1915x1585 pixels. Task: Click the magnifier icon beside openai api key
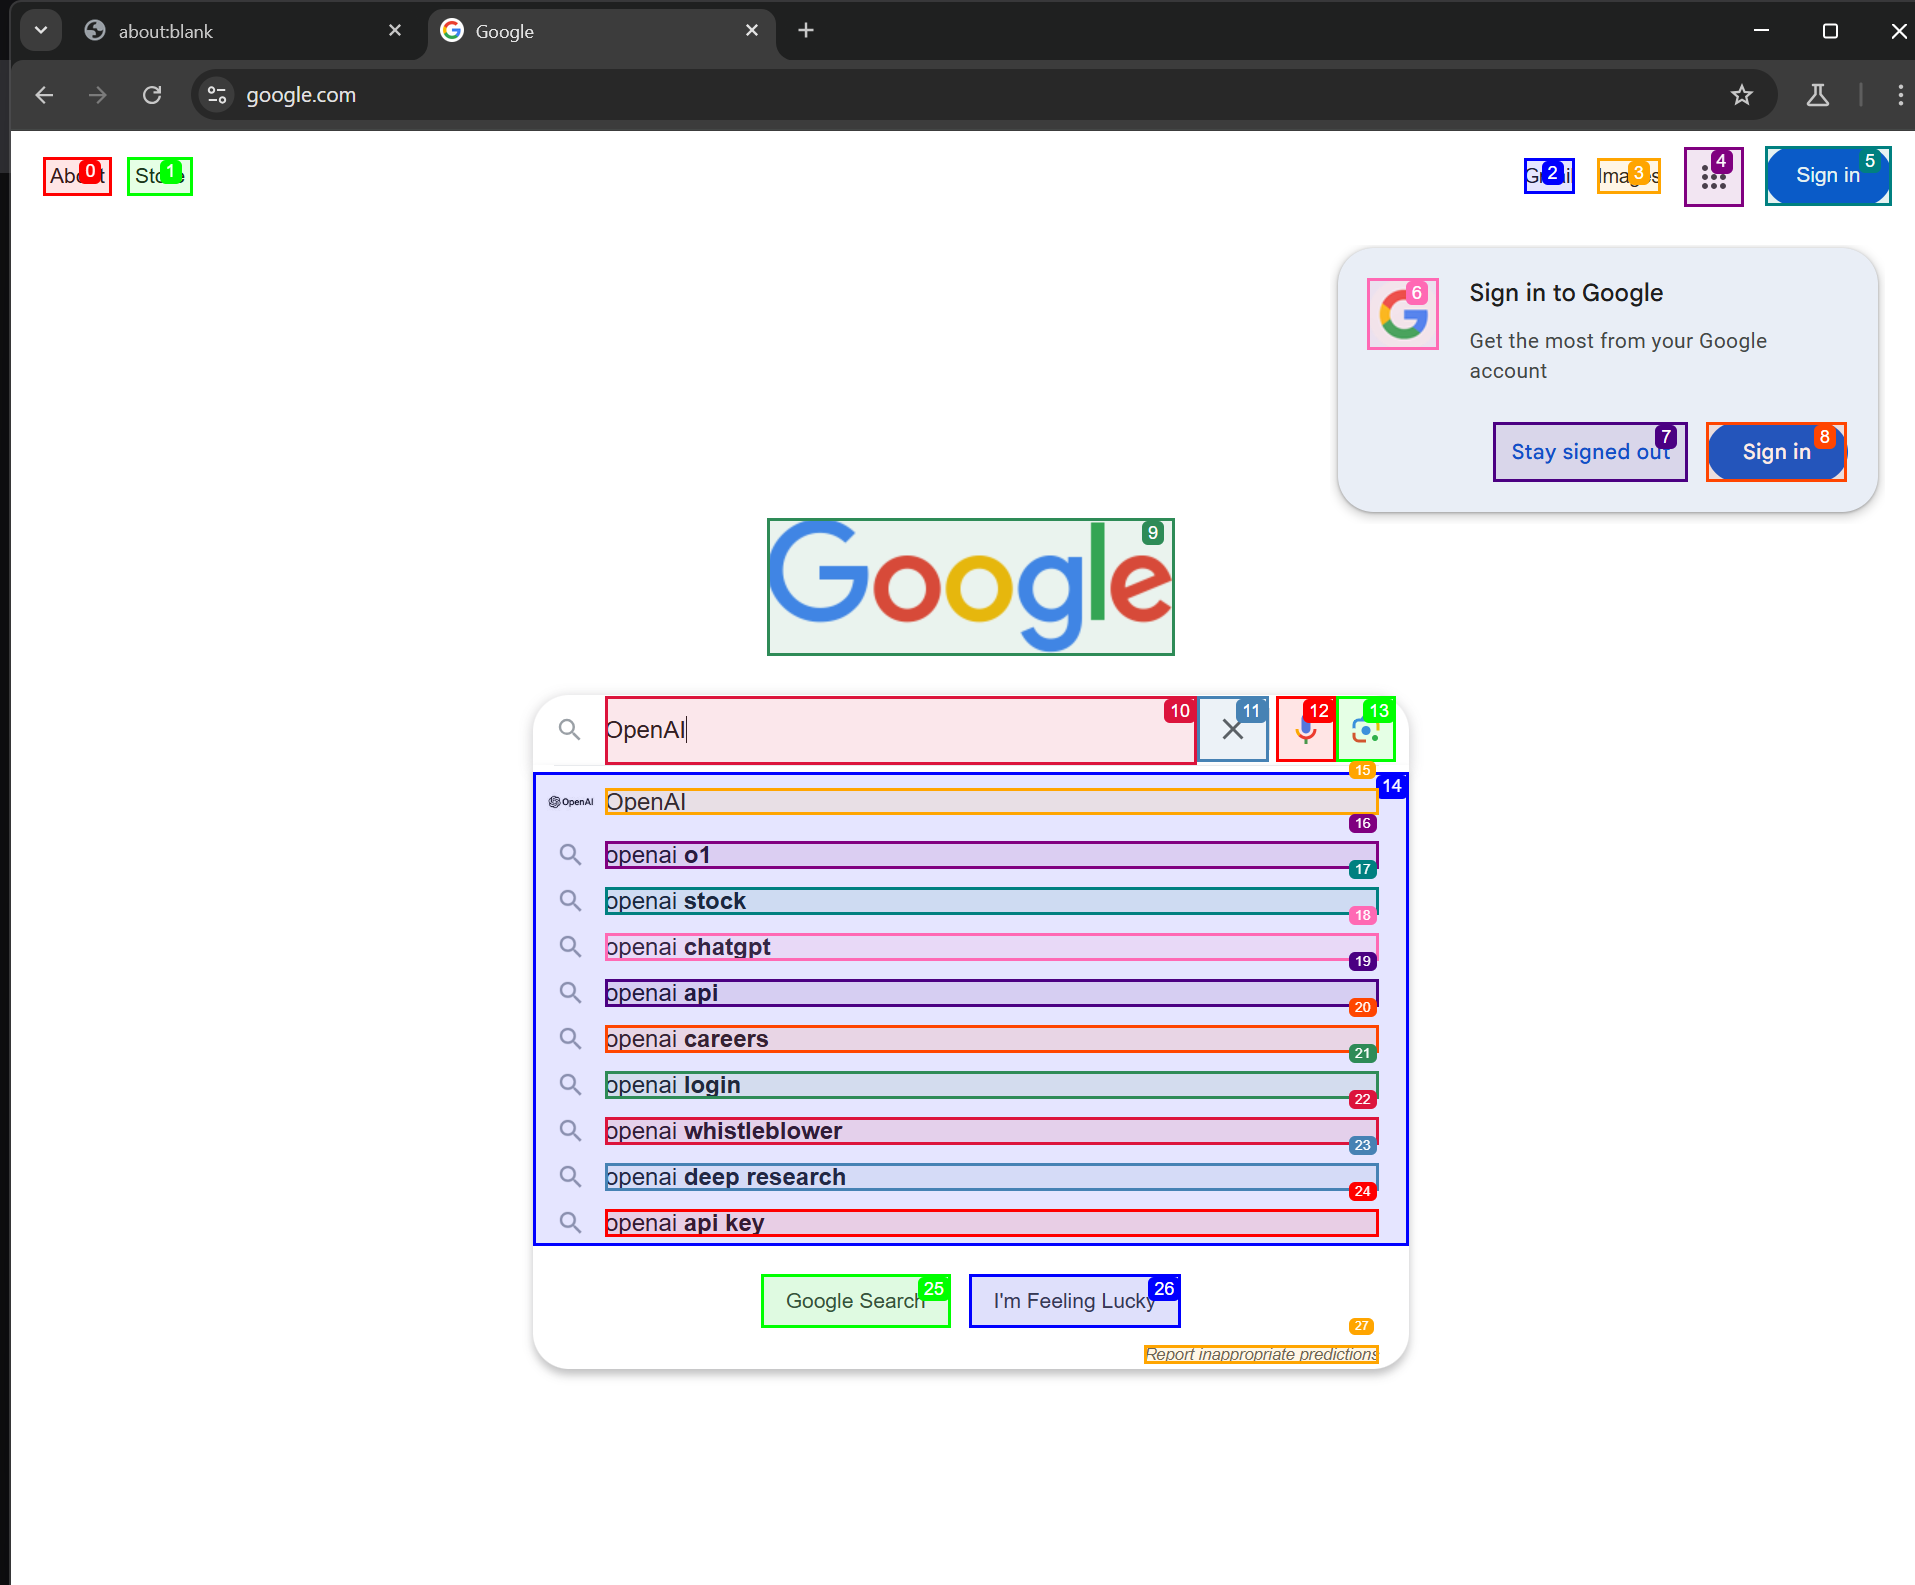(570, 1223)
